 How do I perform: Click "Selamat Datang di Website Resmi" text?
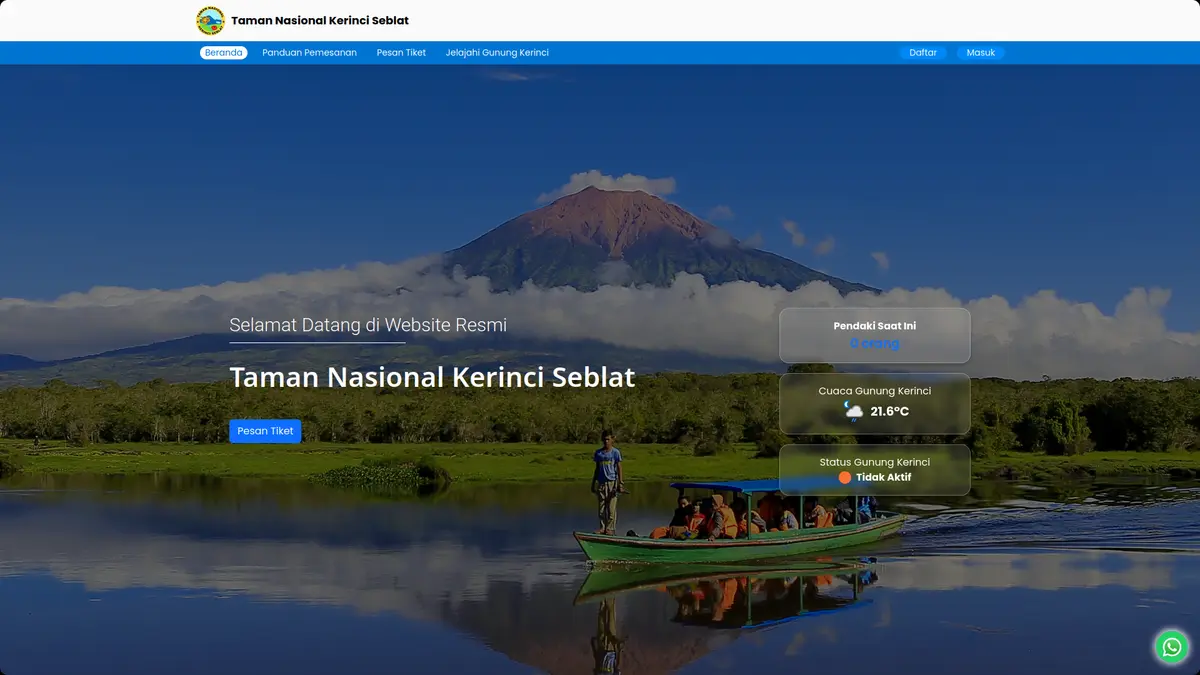point(368,325)
